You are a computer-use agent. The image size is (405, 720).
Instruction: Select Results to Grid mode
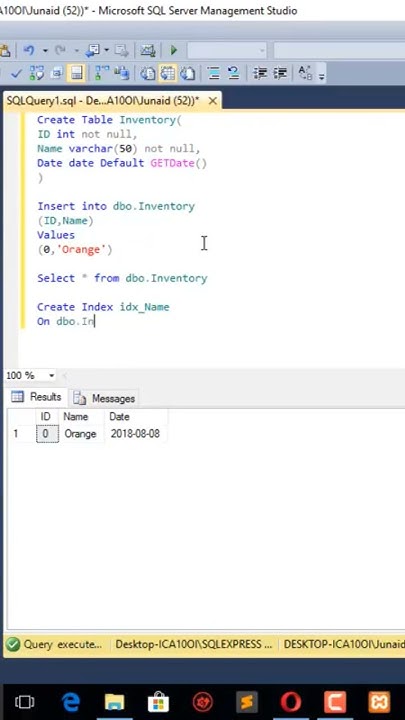pos(168,73)
